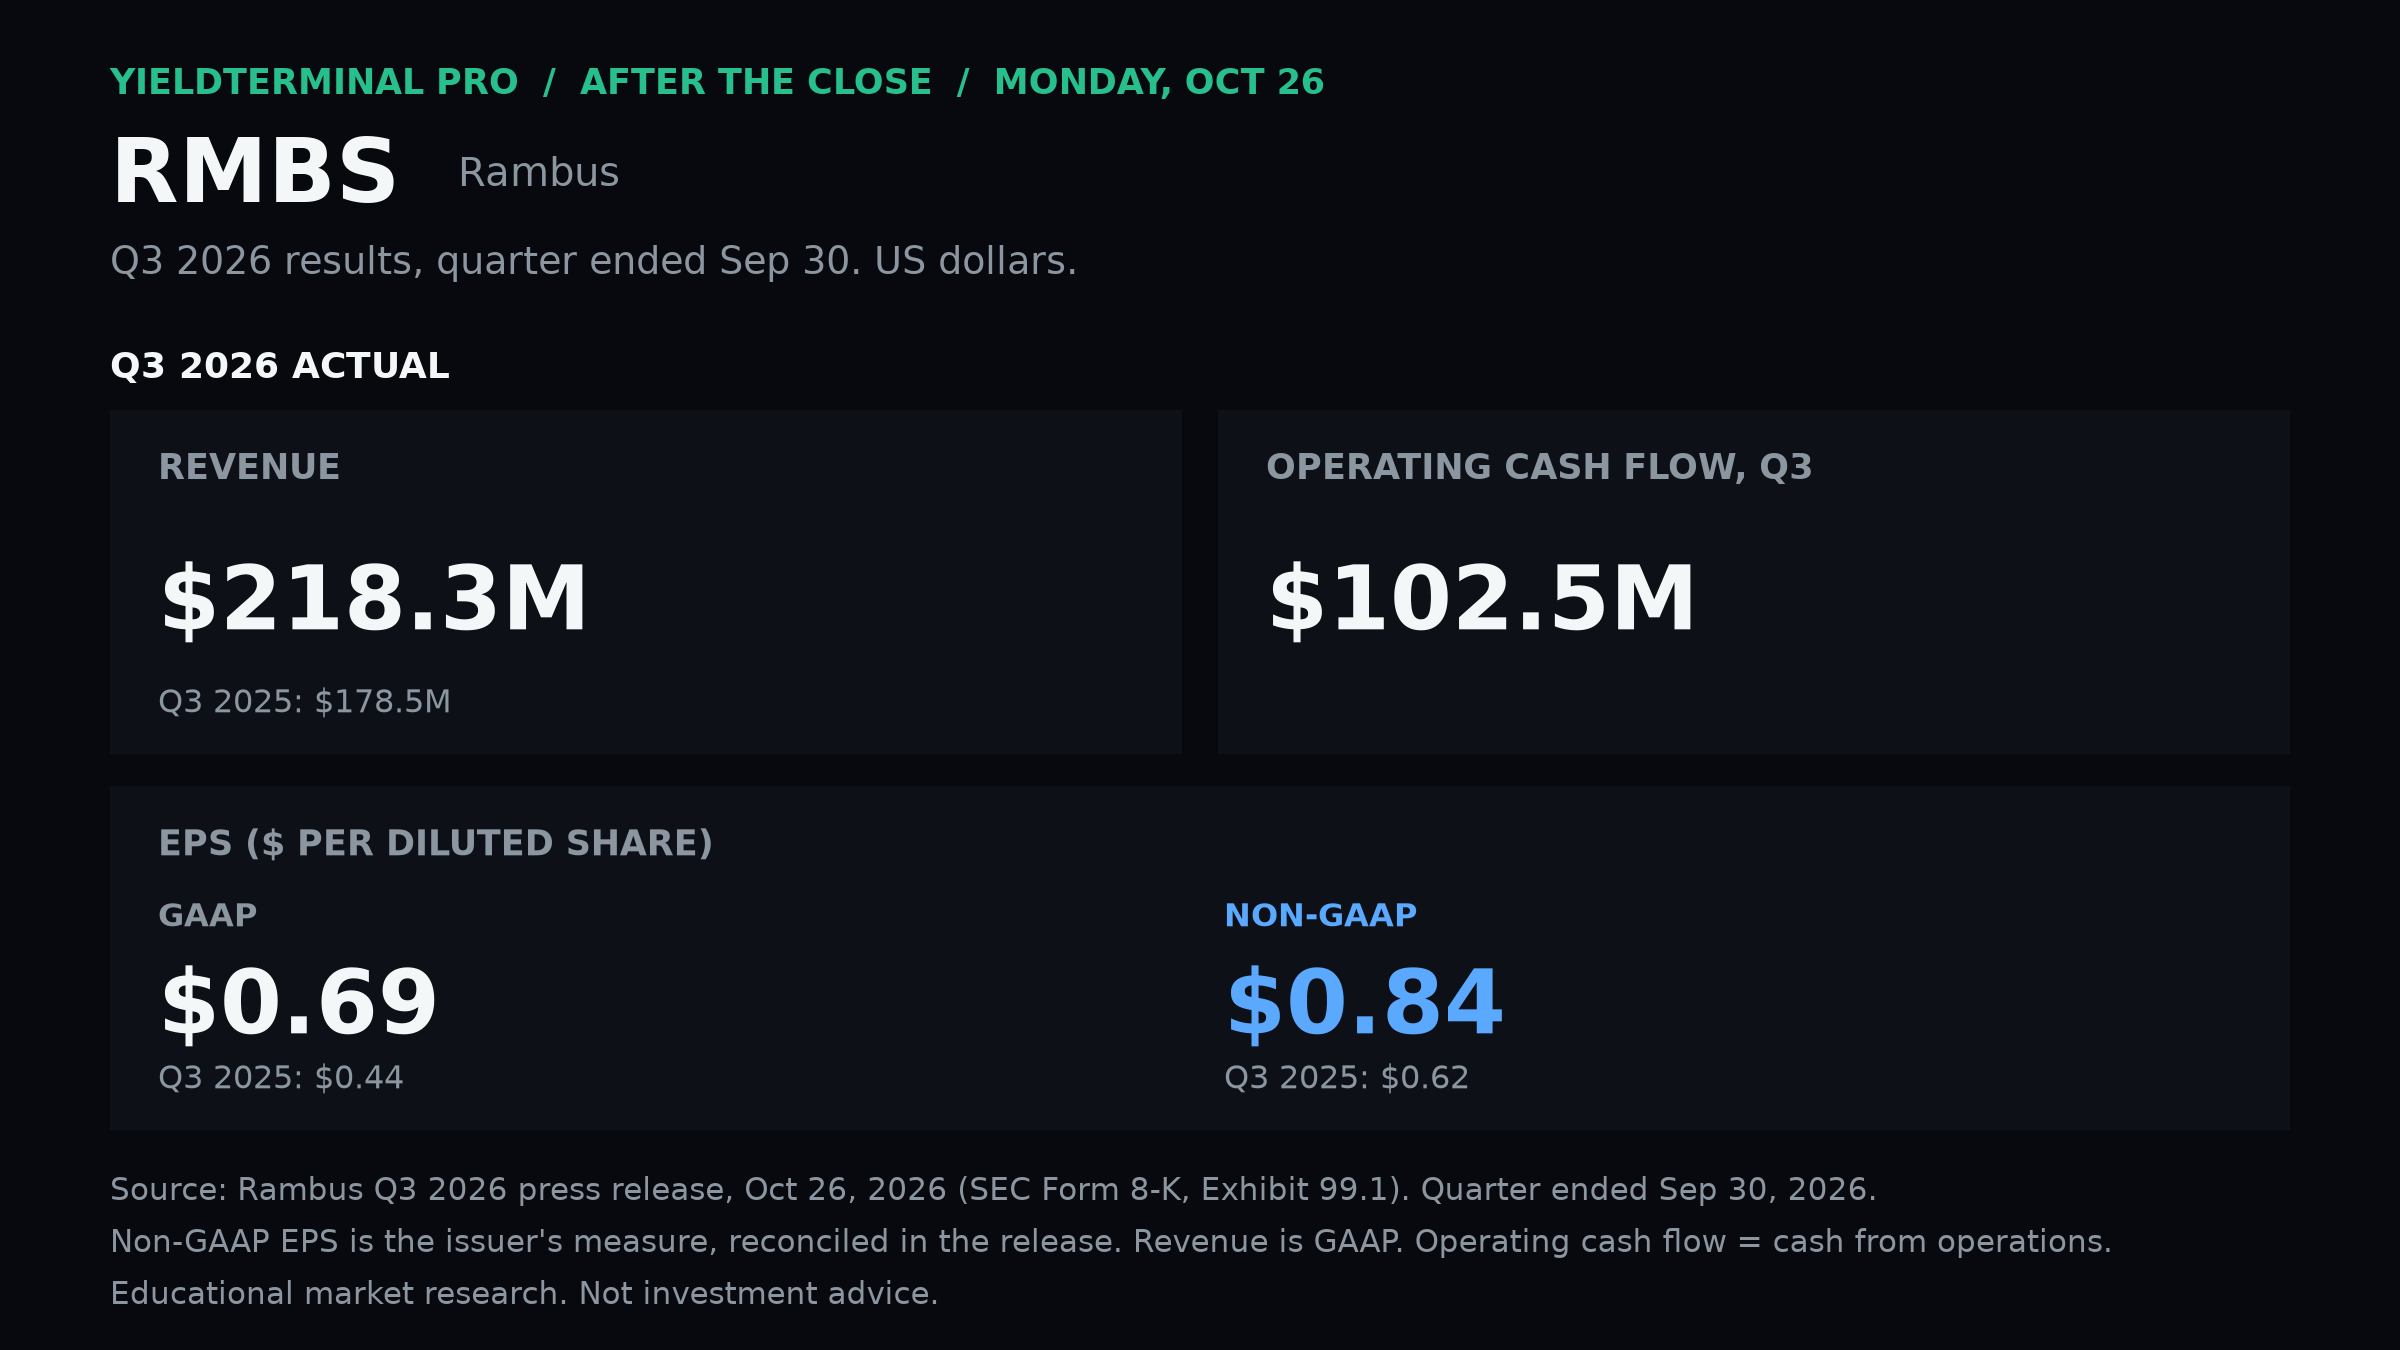Click the Rambus company name
2400x1350 pixels.
tap(539, 173)
